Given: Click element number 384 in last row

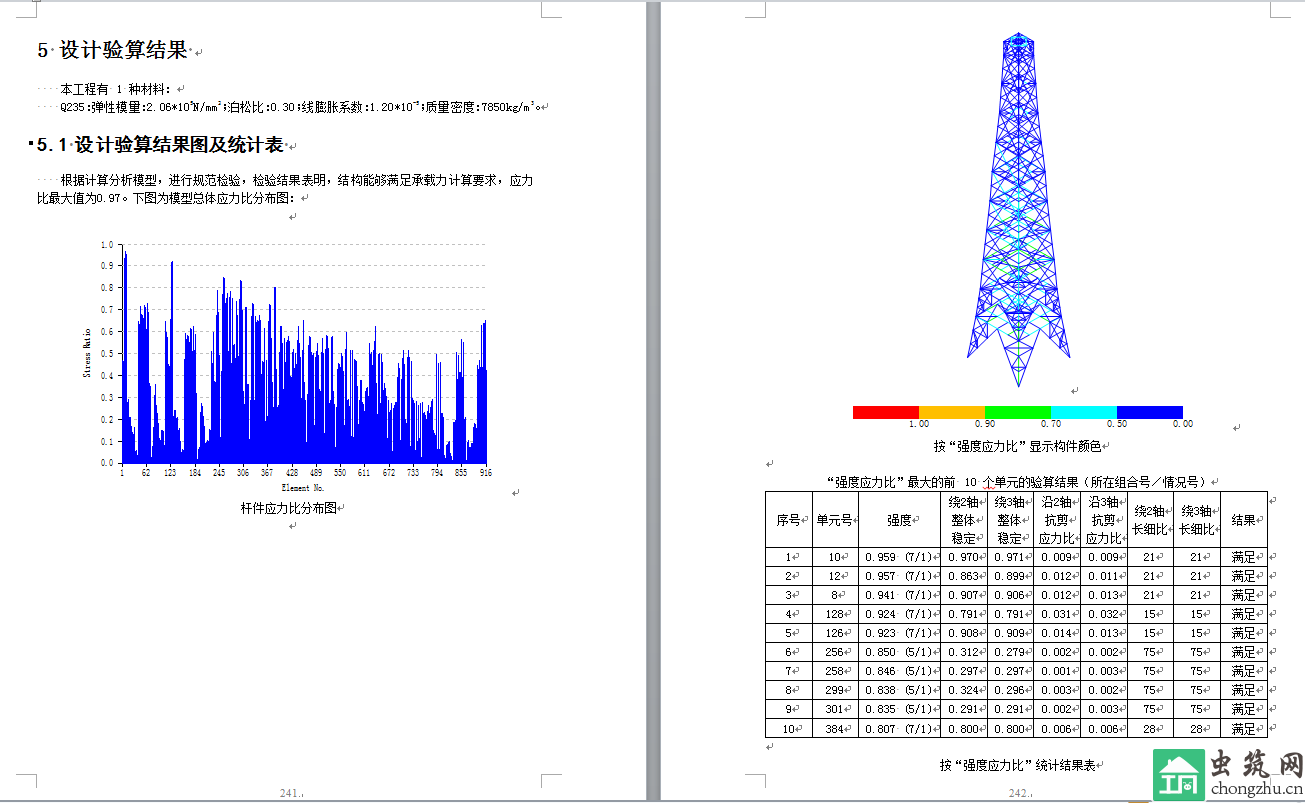Looking at the screenshot, I should click(x=834, y=729).
